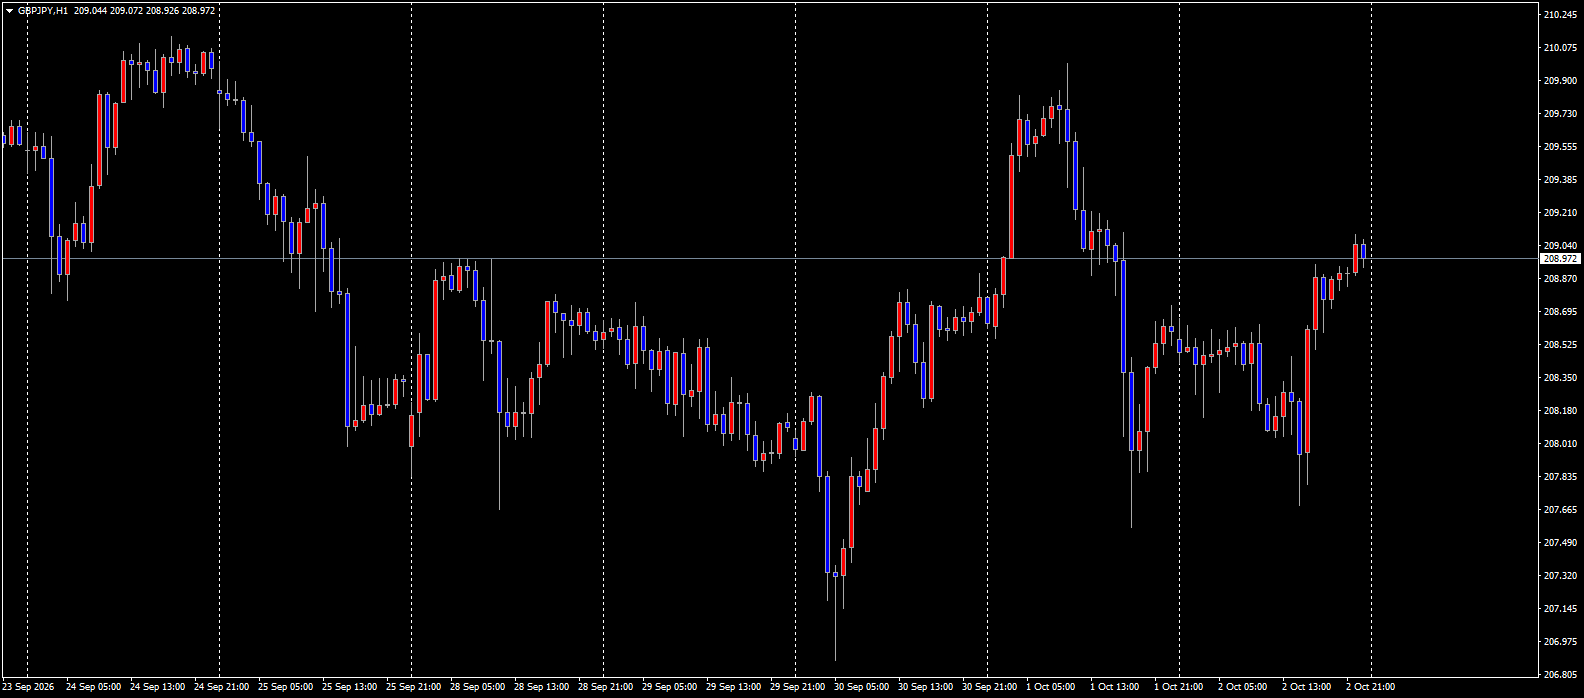The height and width of the screenshot is (698, 1584).
Task: Click the 209.555 price scale label
Action: click(1560, 147)
